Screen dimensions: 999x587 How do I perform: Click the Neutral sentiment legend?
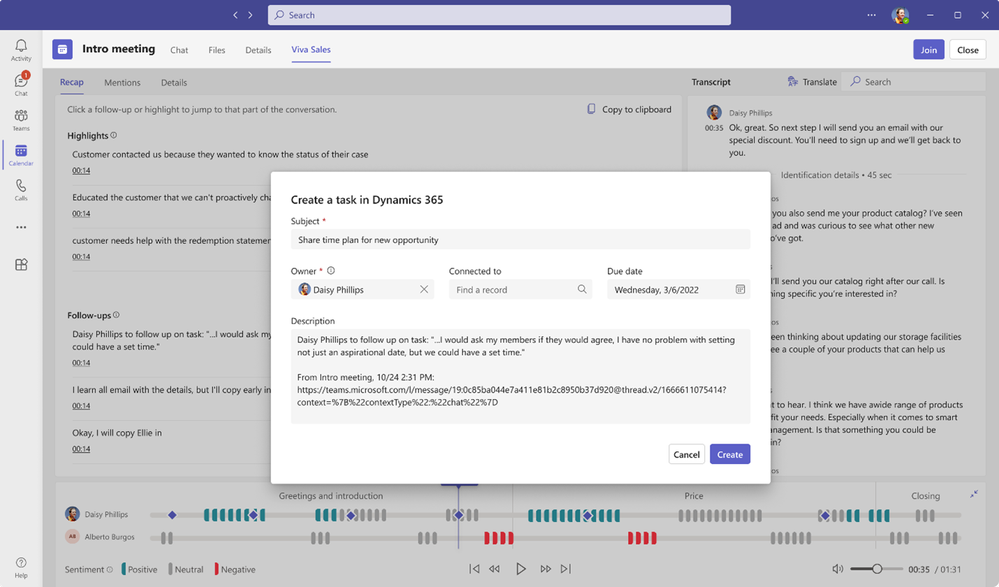coord(186,569)
